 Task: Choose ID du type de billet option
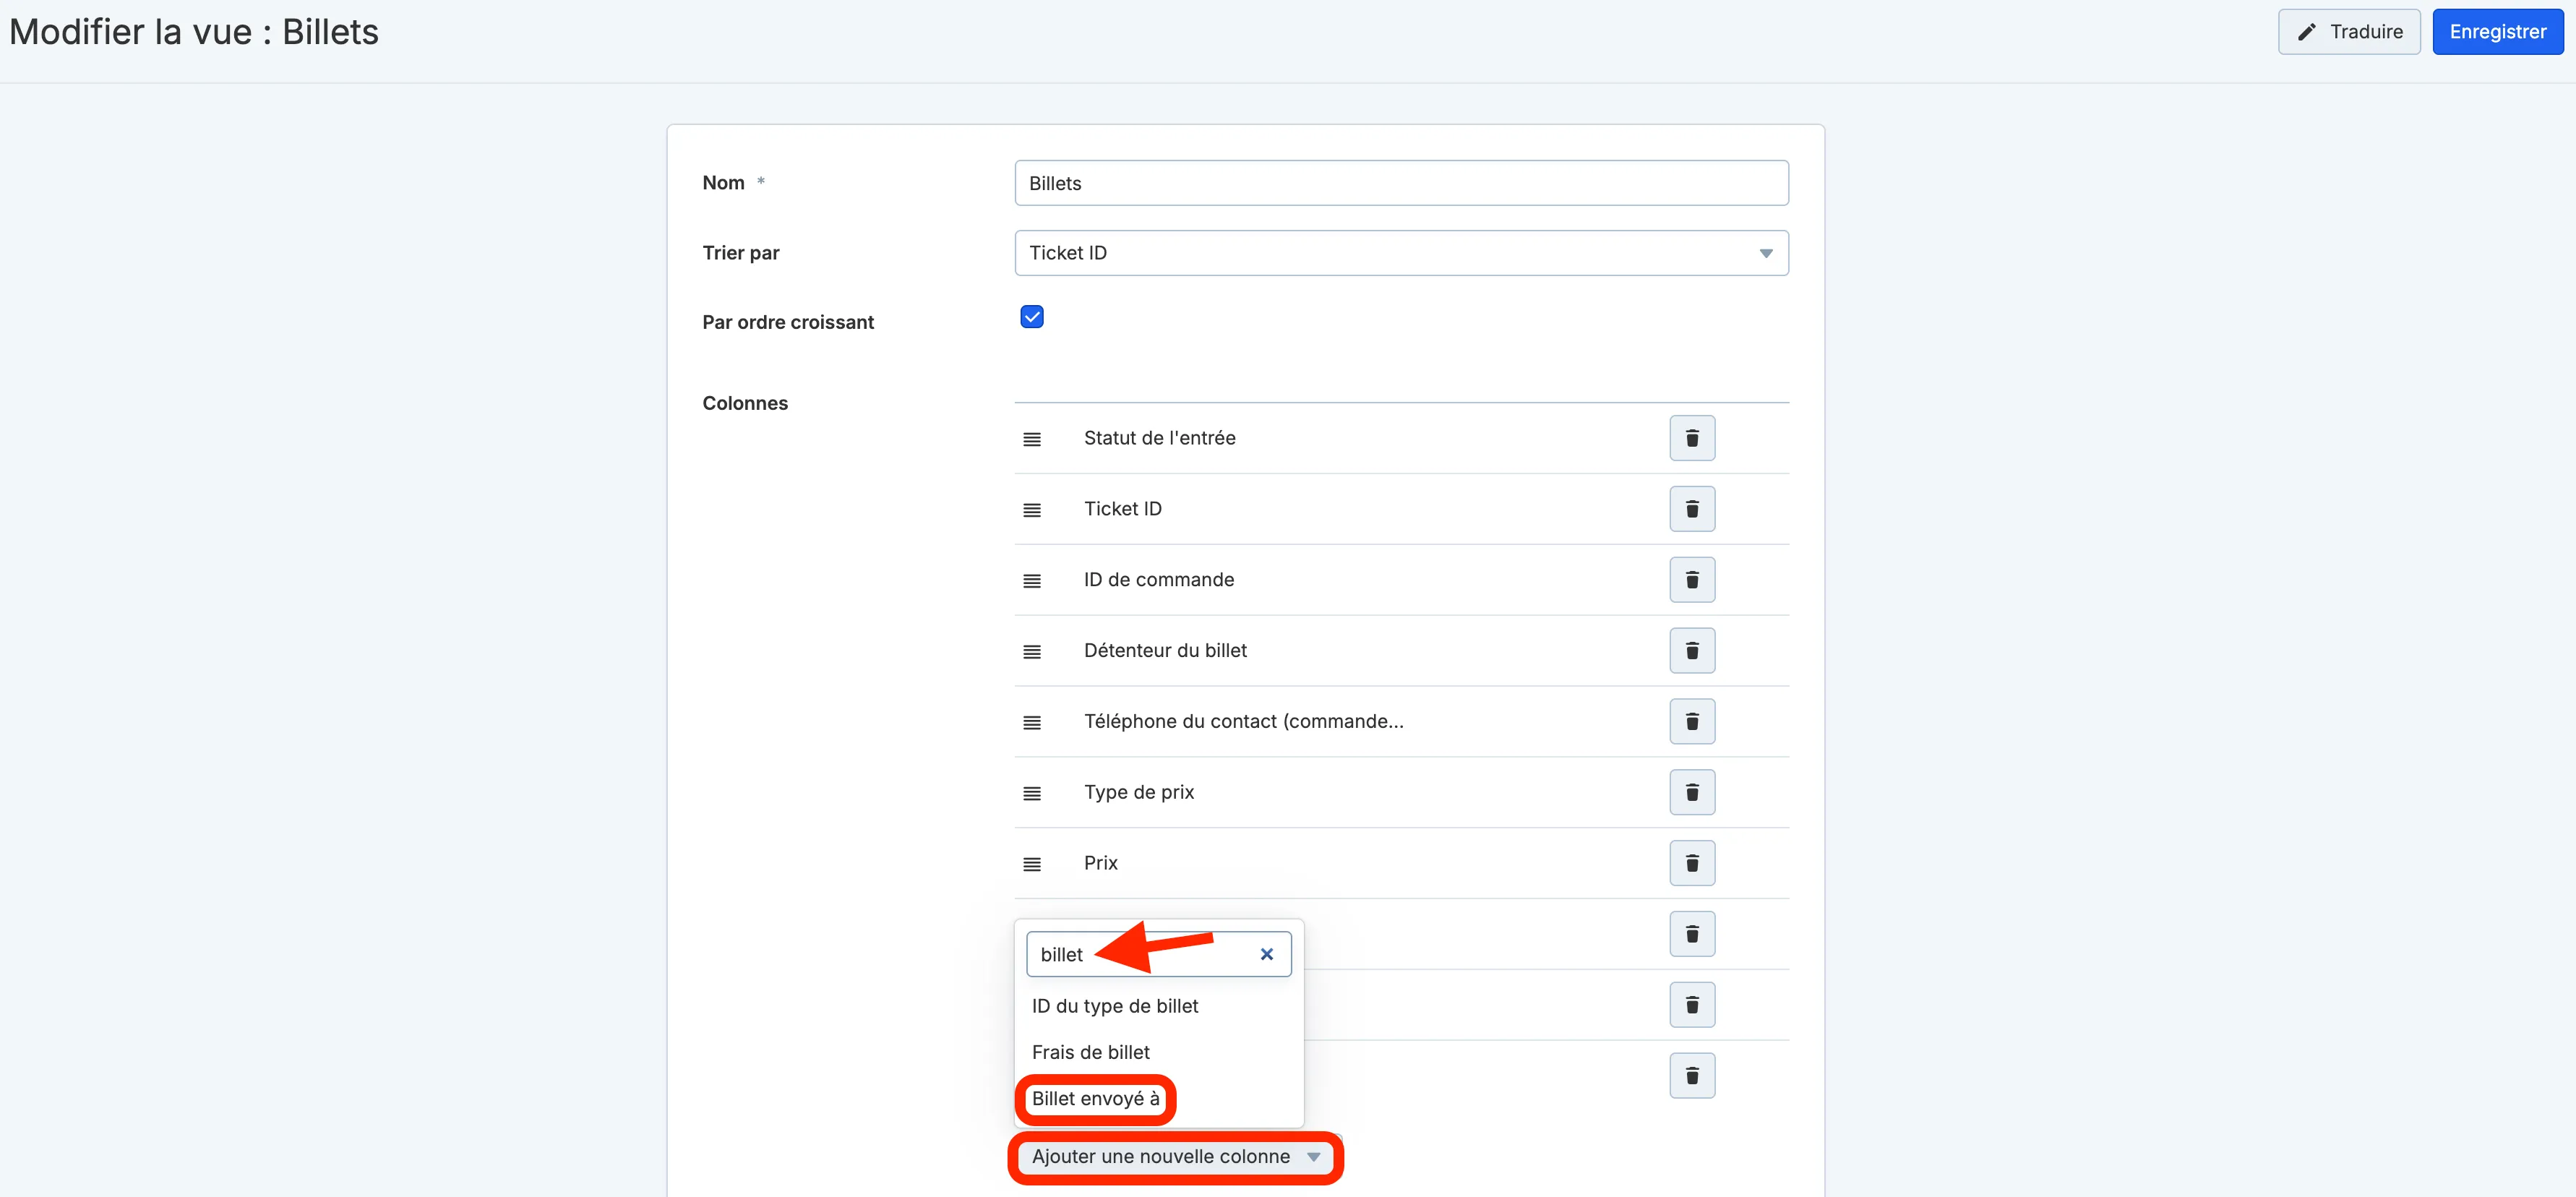point(1159,1006)
